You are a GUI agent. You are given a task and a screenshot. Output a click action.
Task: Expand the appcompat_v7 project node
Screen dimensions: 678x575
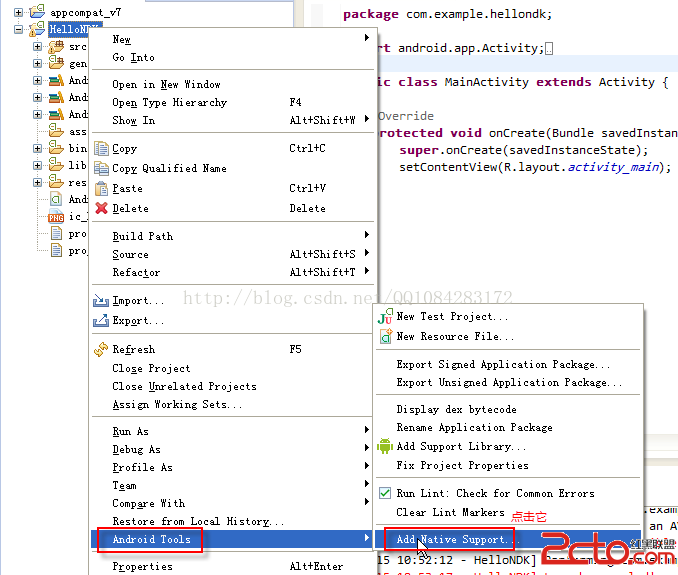[20, 12]
